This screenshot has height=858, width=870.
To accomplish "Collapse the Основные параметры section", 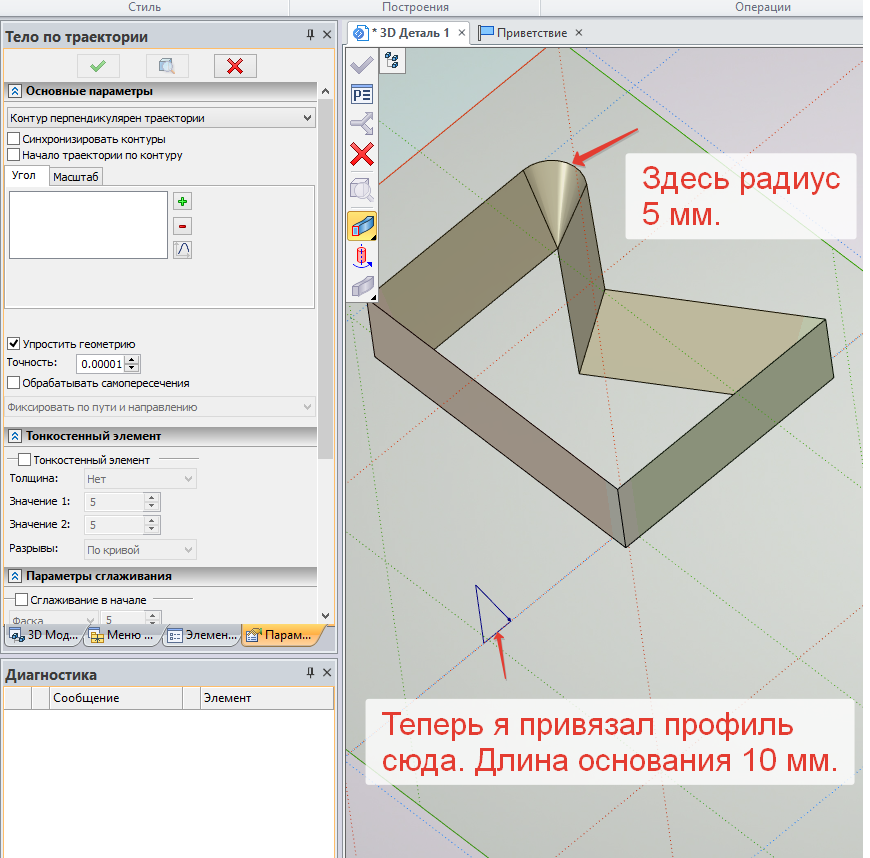I will 15,91.
